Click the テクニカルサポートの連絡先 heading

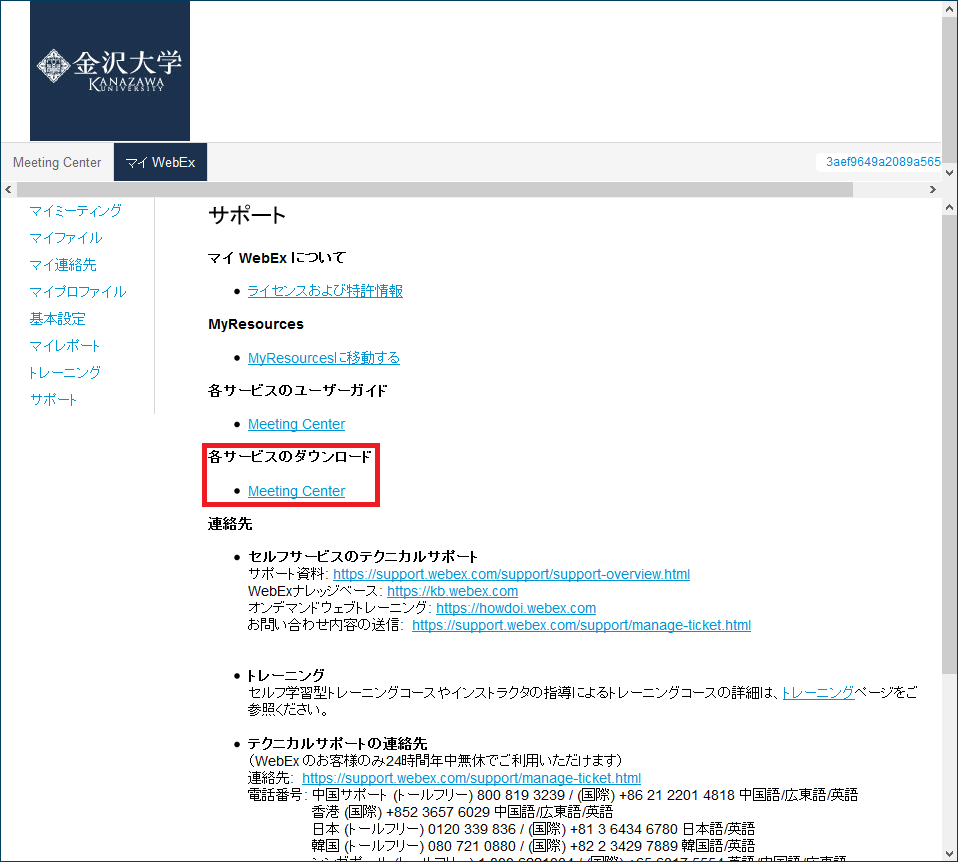pyautogui.click(x=337, y=744)
